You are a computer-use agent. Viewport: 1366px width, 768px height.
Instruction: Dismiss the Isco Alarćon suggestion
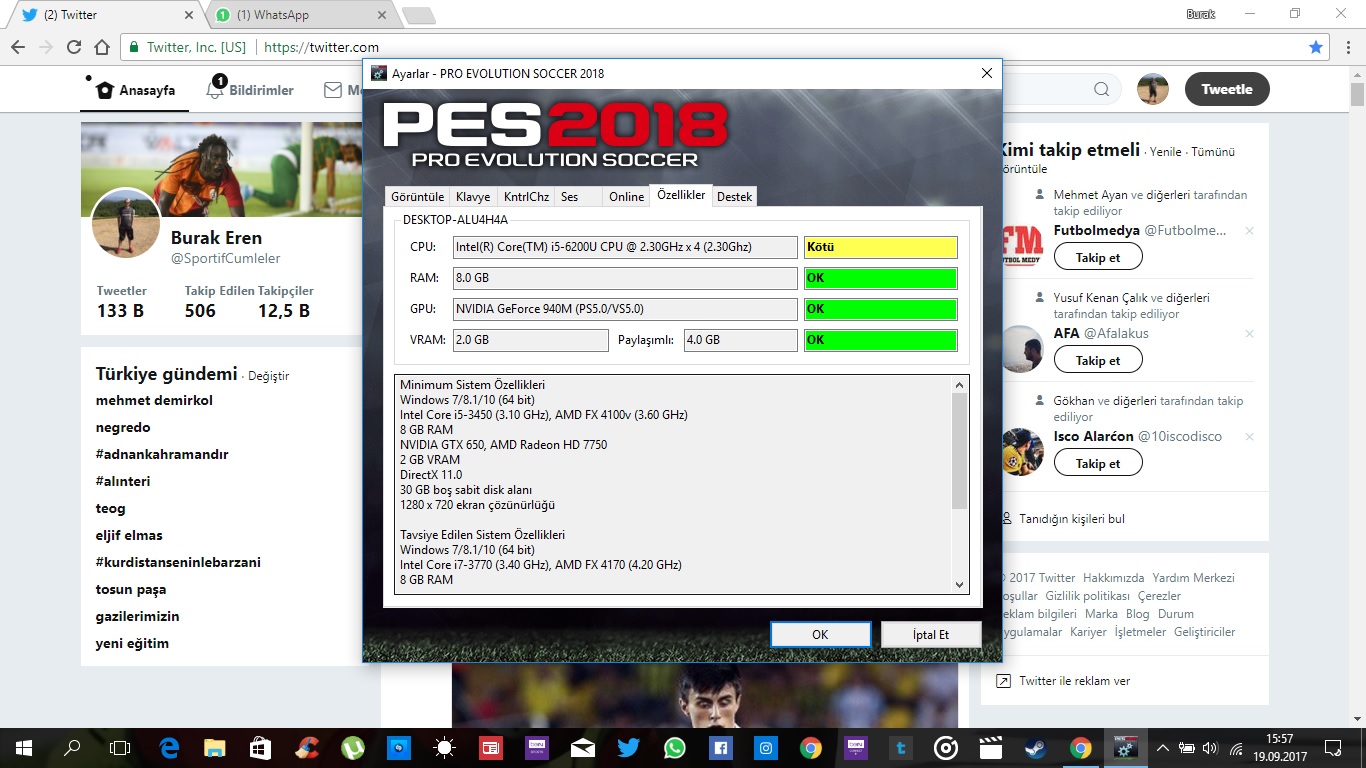1249,437
